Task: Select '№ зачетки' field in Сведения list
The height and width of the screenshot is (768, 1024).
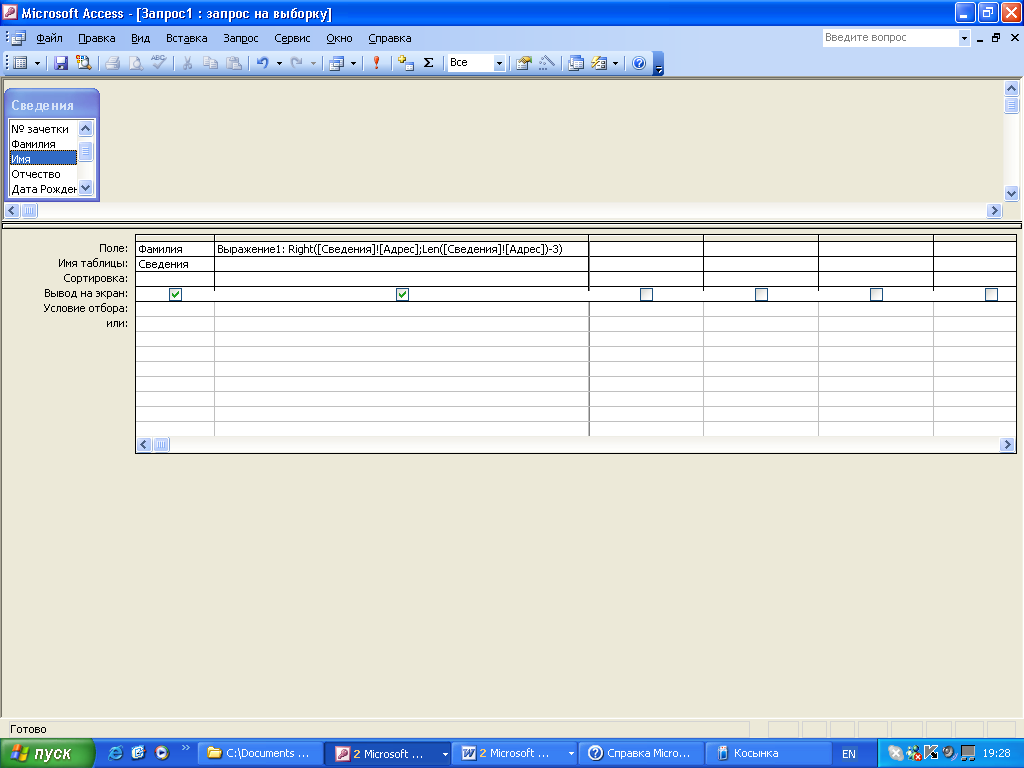Action: [43, 129]
